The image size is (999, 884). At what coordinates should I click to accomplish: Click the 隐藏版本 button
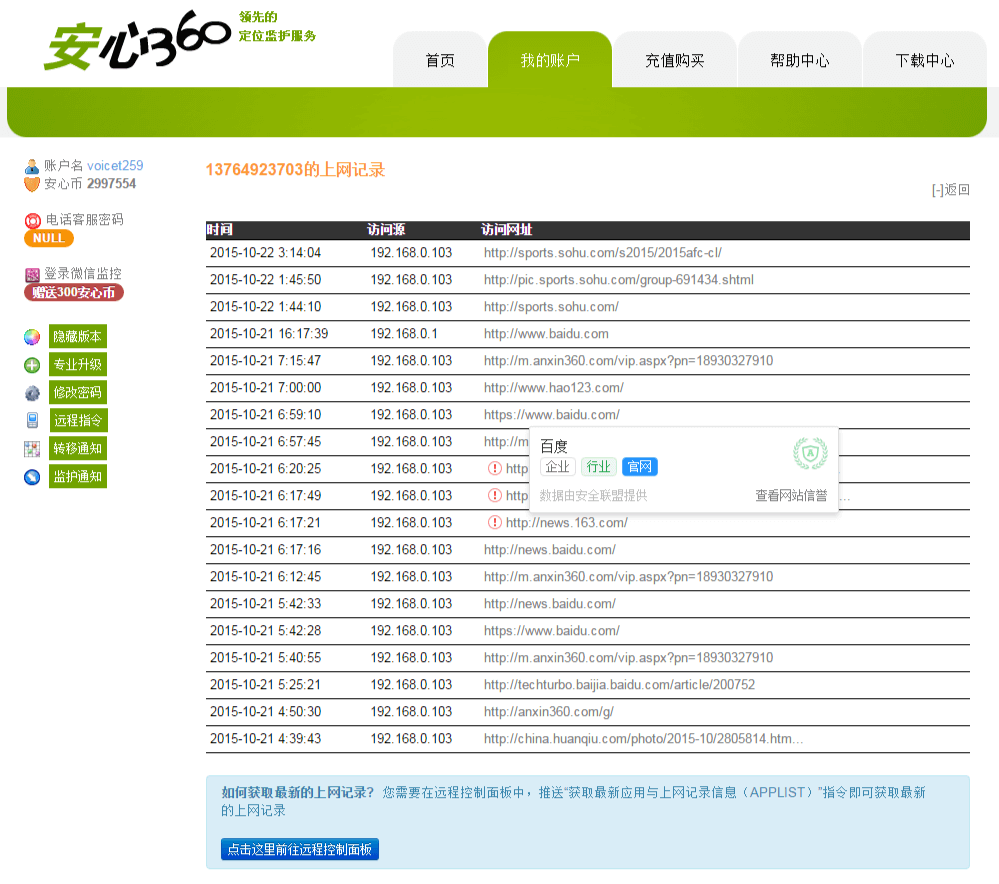pyautogui.click(x=78, y=337)
